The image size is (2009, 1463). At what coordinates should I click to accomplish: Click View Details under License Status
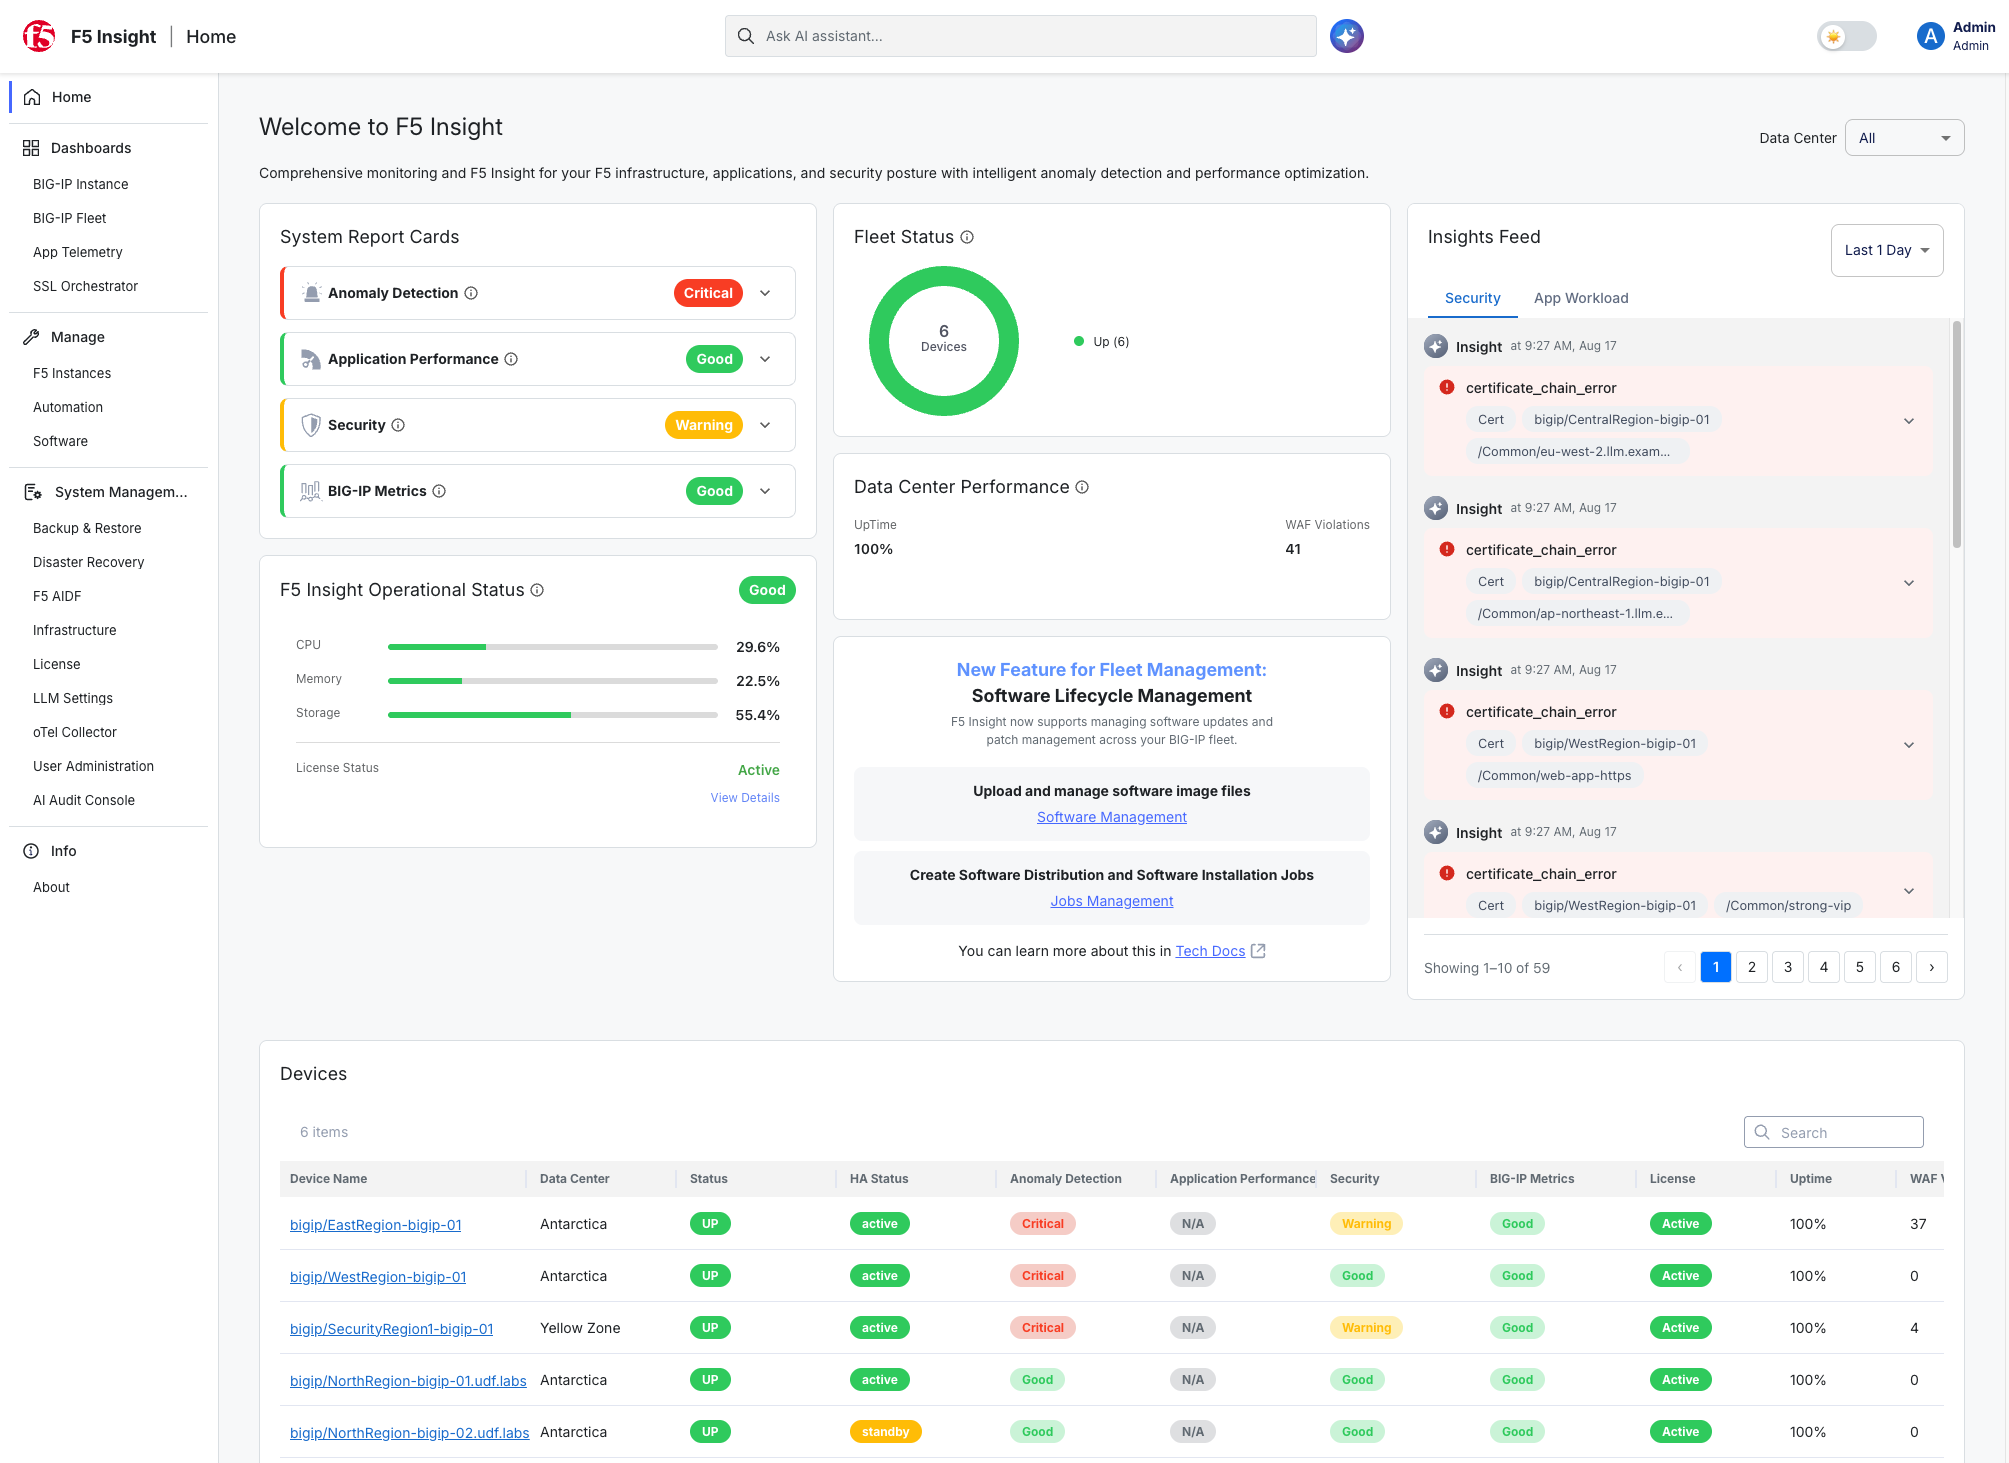click(x=745, y=798)
